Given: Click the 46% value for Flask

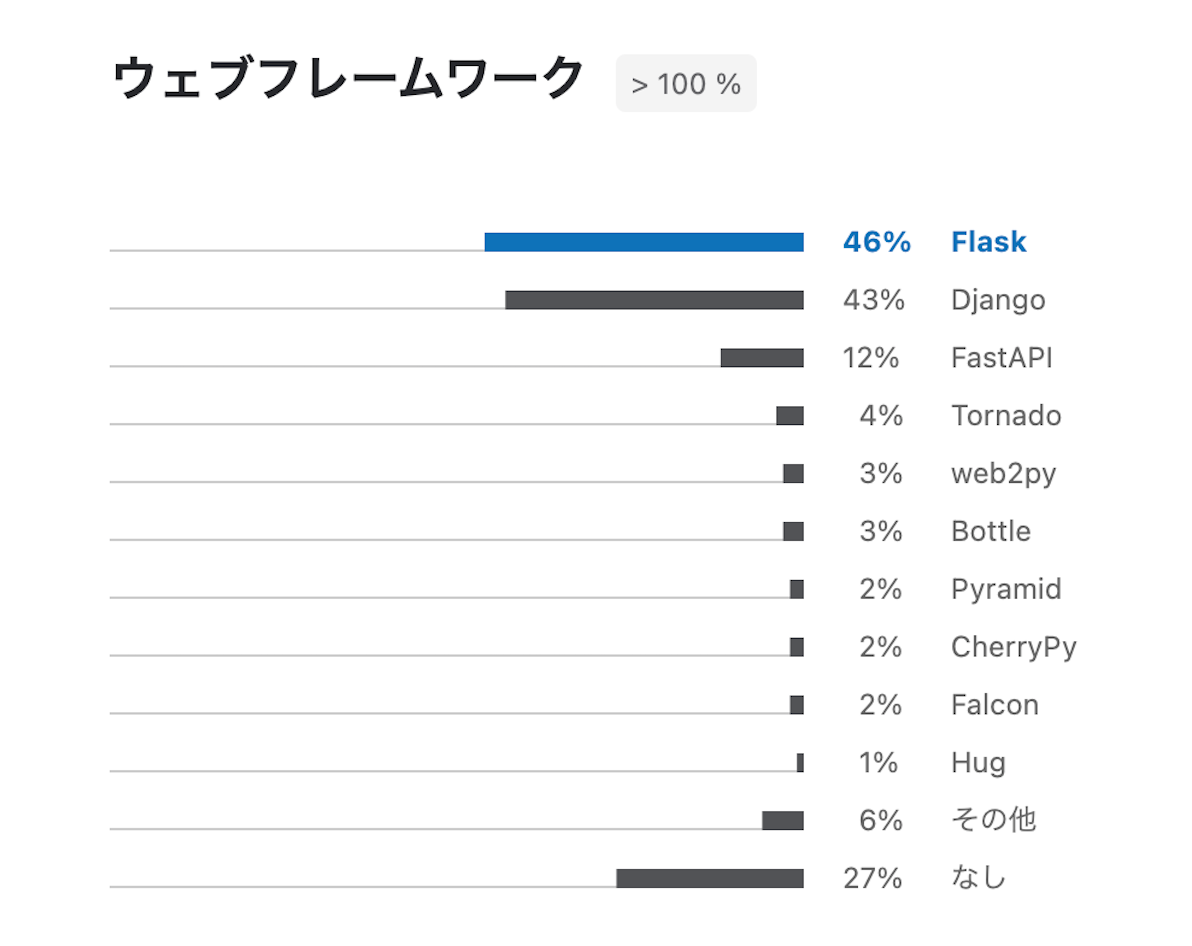Looking at the screenshot, I should (x=877, y=242).
